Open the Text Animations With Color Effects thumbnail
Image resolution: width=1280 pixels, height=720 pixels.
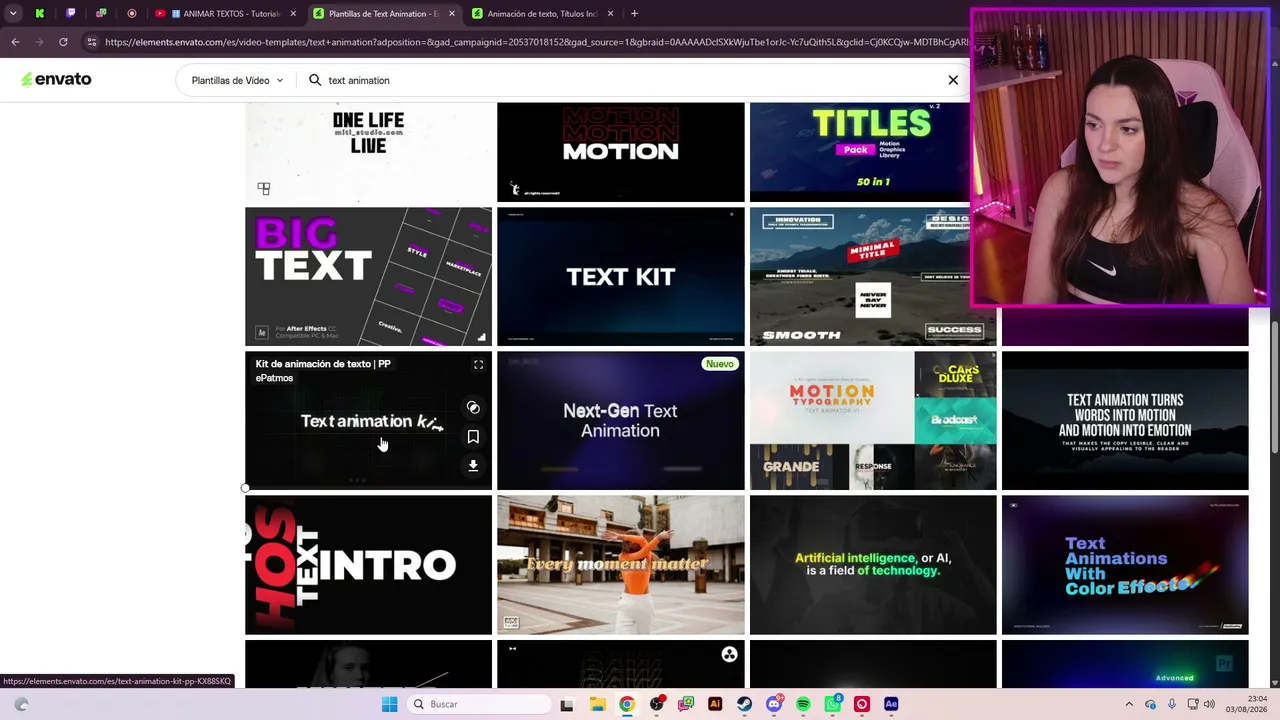tap(1125, 565)
